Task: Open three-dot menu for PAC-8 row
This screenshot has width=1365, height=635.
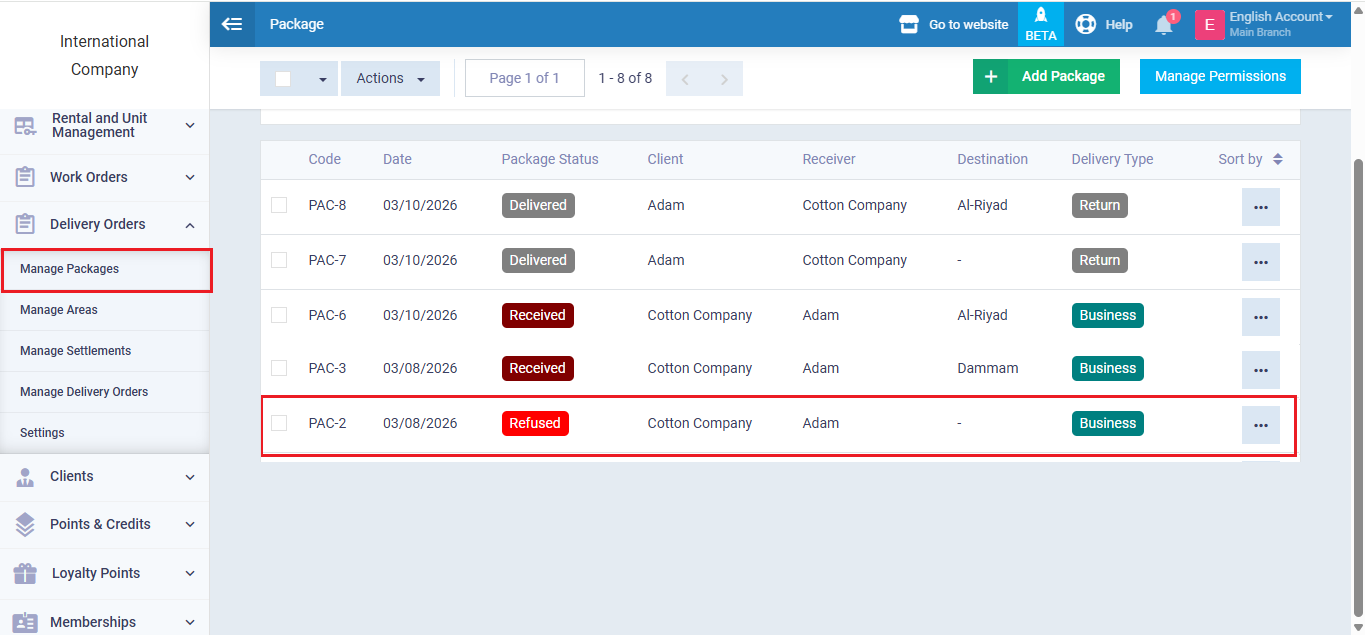Action: pyautogui.click(x=1260, y=207)
